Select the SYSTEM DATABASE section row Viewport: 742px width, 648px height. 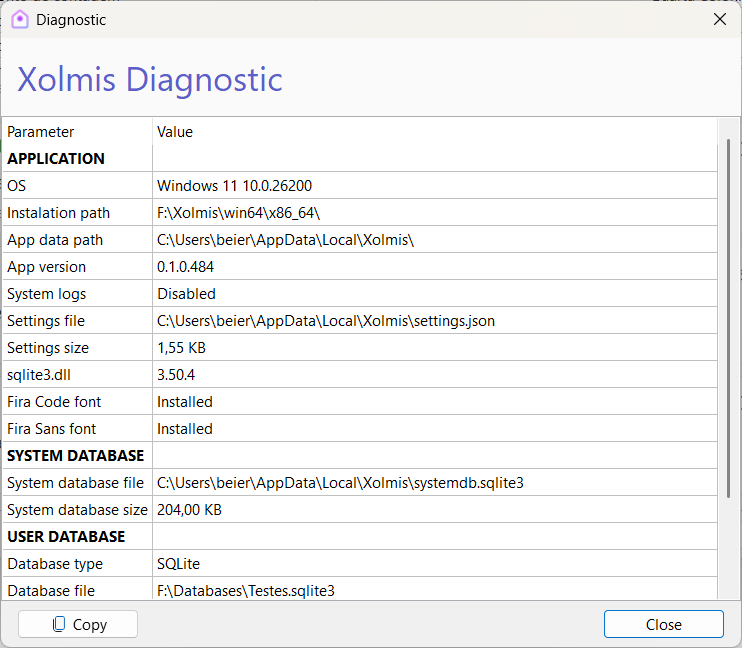tap(360, 455)
